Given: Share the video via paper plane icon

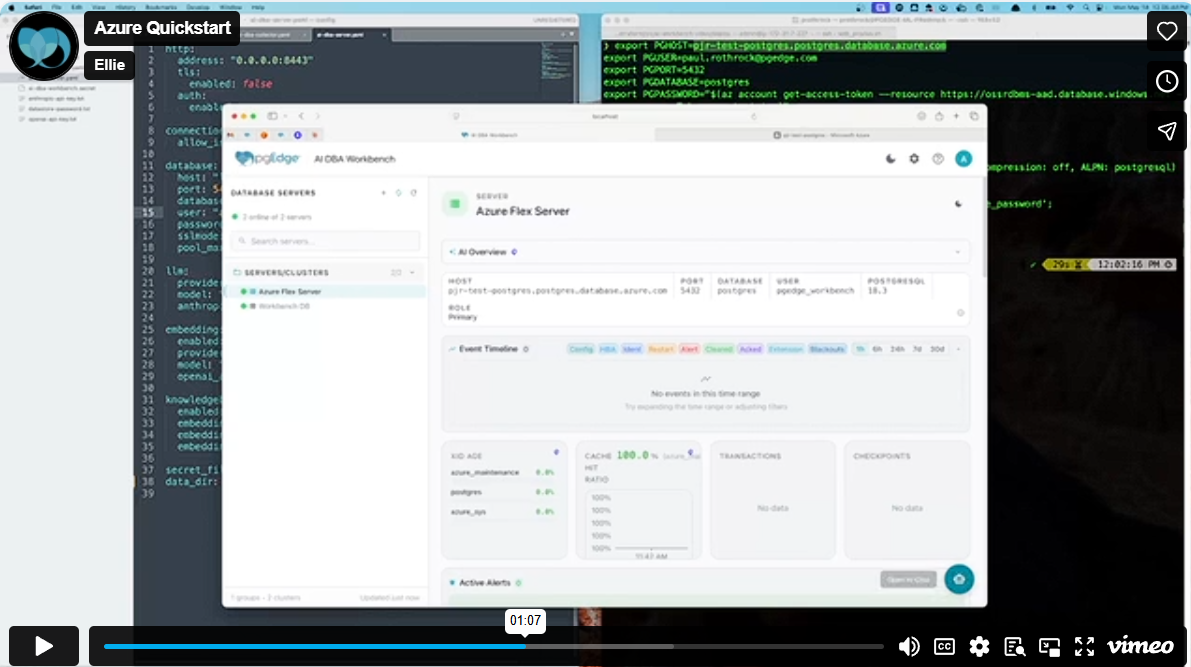Looking at the screenshot, I should (1167, 131).
